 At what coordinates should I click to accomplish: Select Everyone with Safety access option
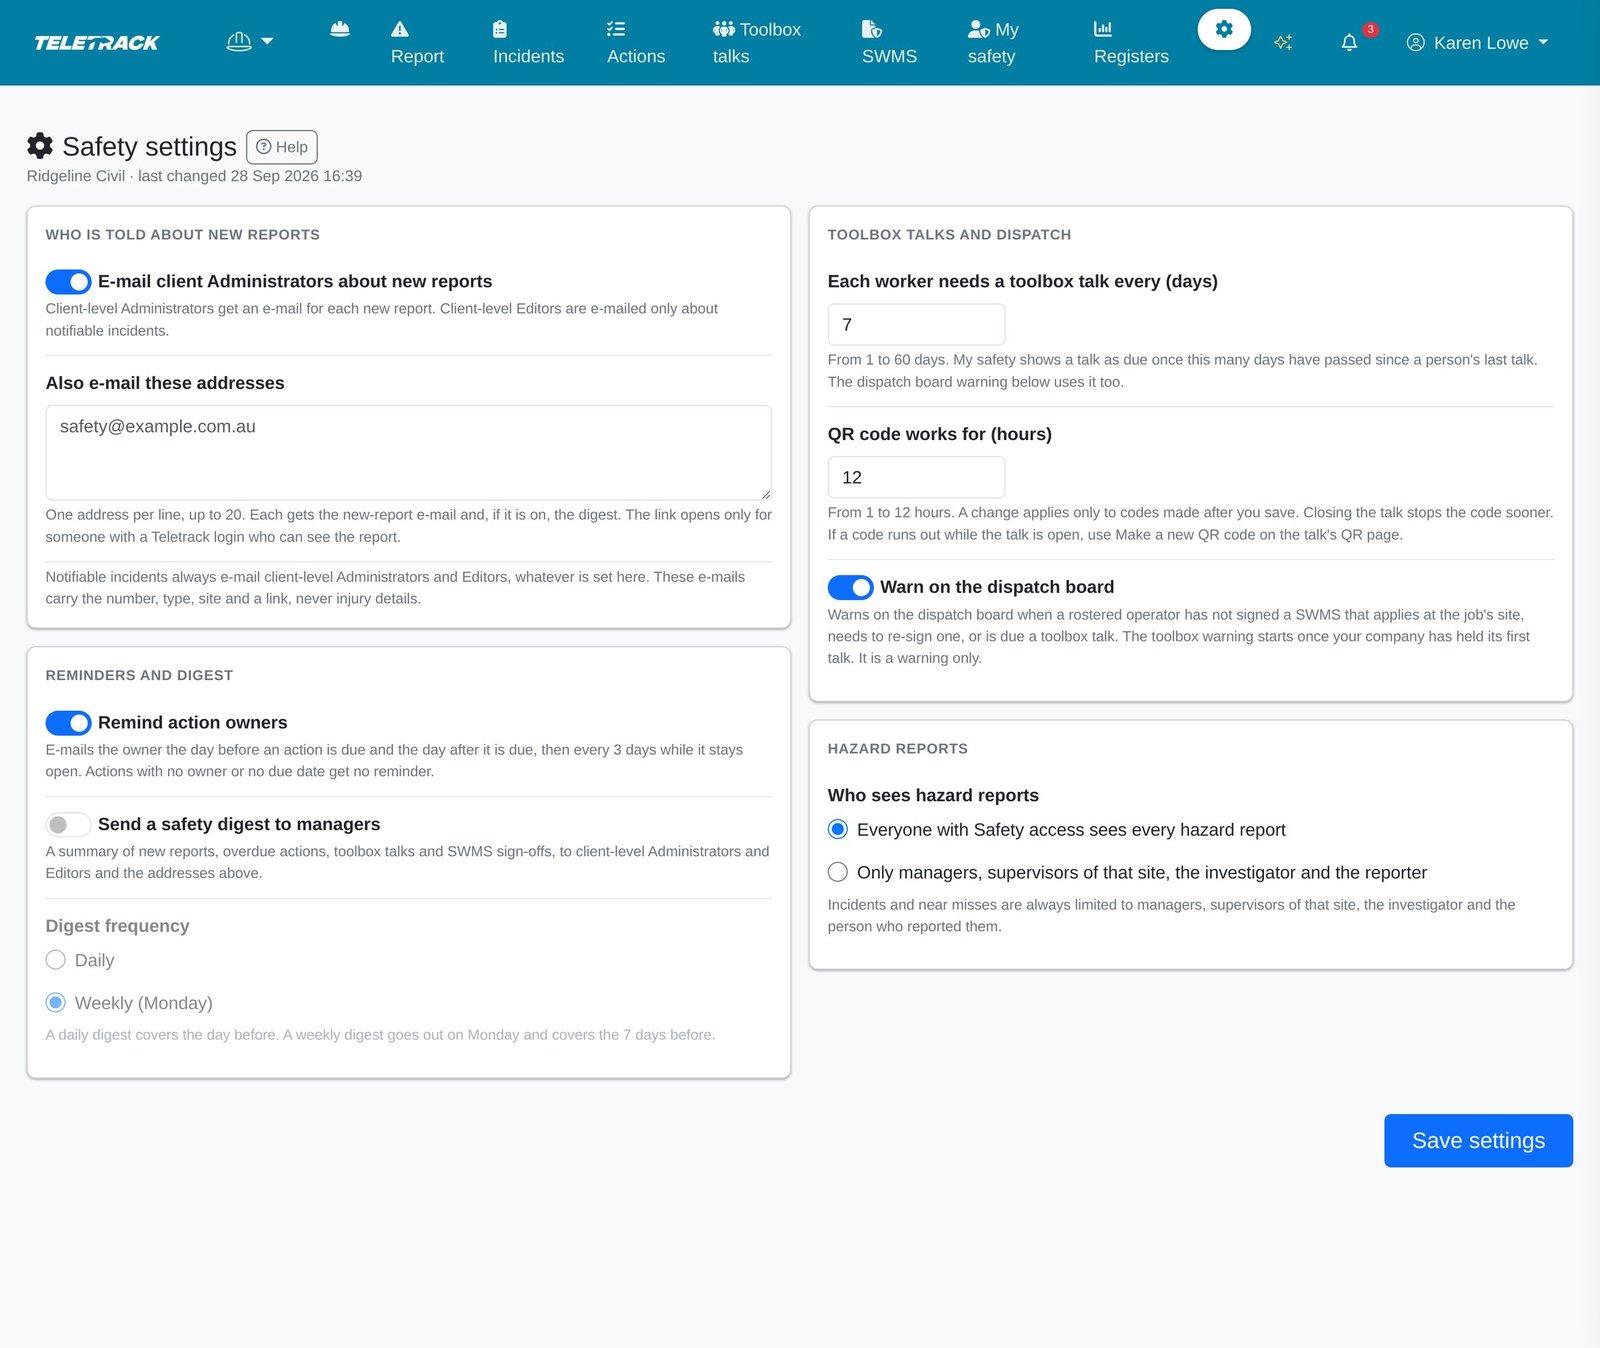(x=838, y=829)
